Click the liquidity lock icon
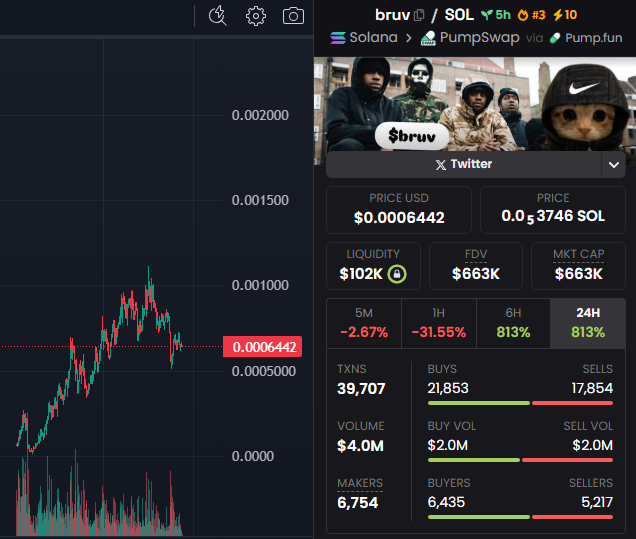The width and height of the screenshot is (636, 539). tap(397, 274)
